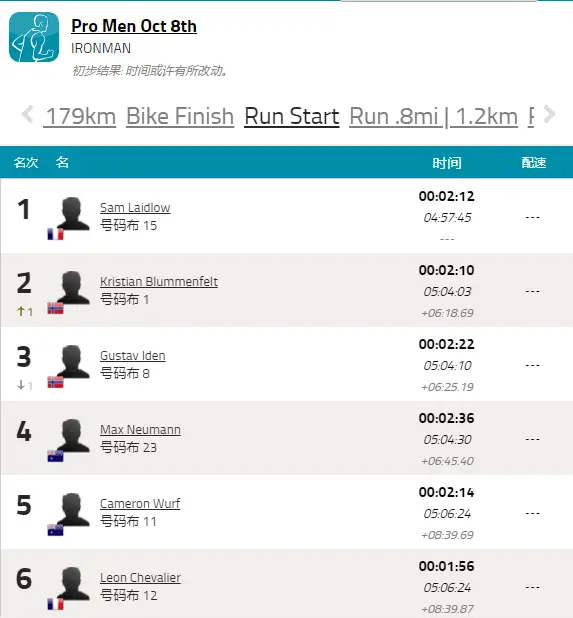
Task: Click the 时间 column header
Action: click(x=447, y=163)
